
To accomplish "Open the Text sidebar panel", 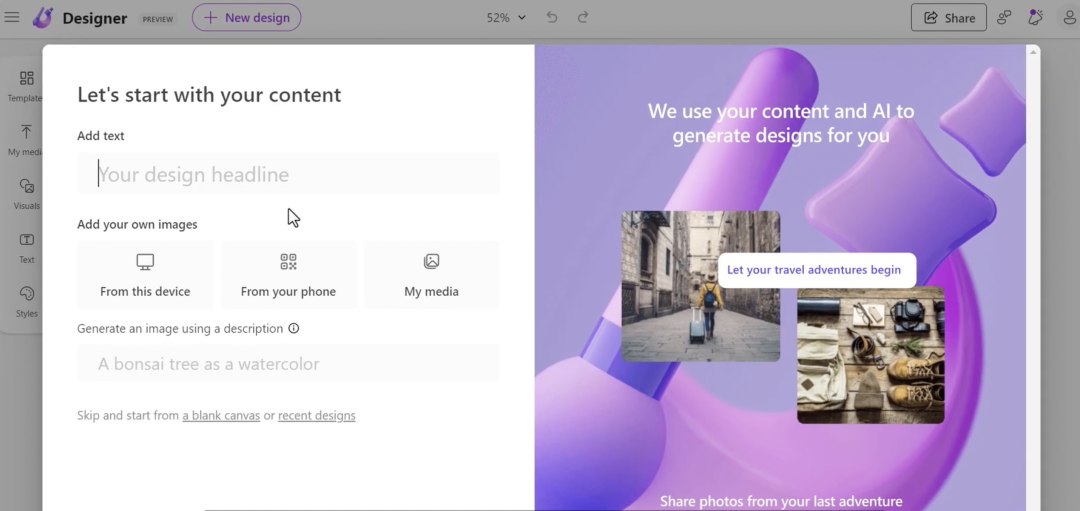I will 26,247.
